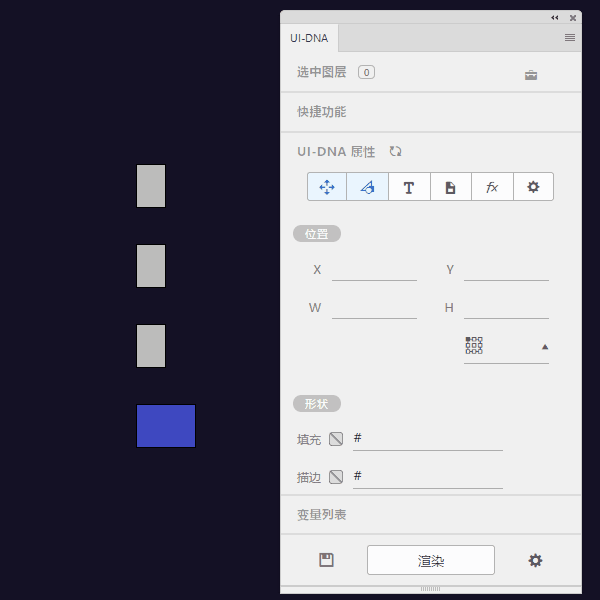Open the fx effects properties tab
Image resolution: width=600 pixels, height=600 pixels.
pos(492,187)
